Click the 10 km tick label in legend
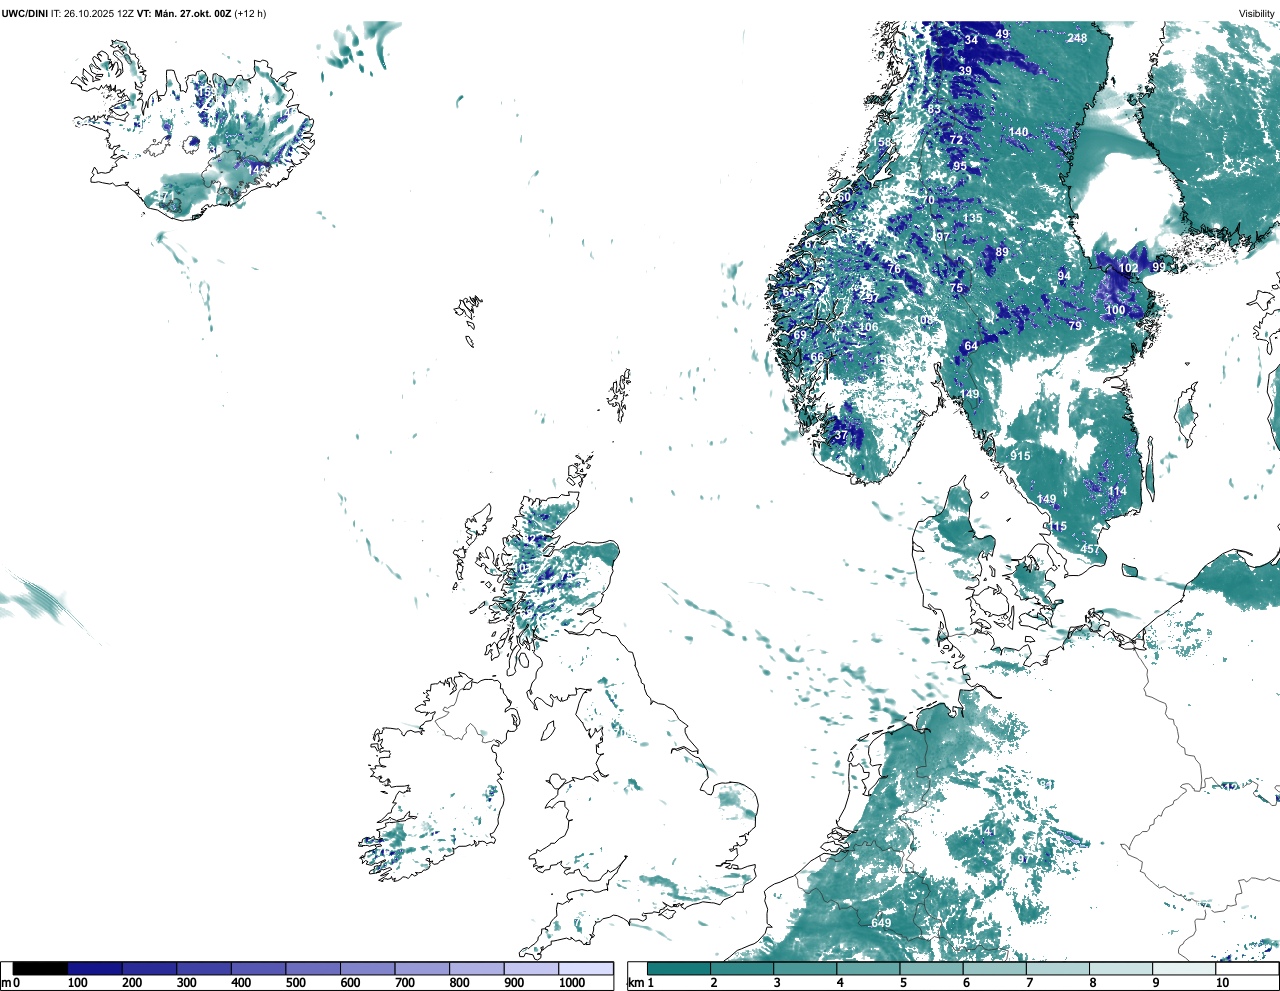 (x=1222, y=983)
